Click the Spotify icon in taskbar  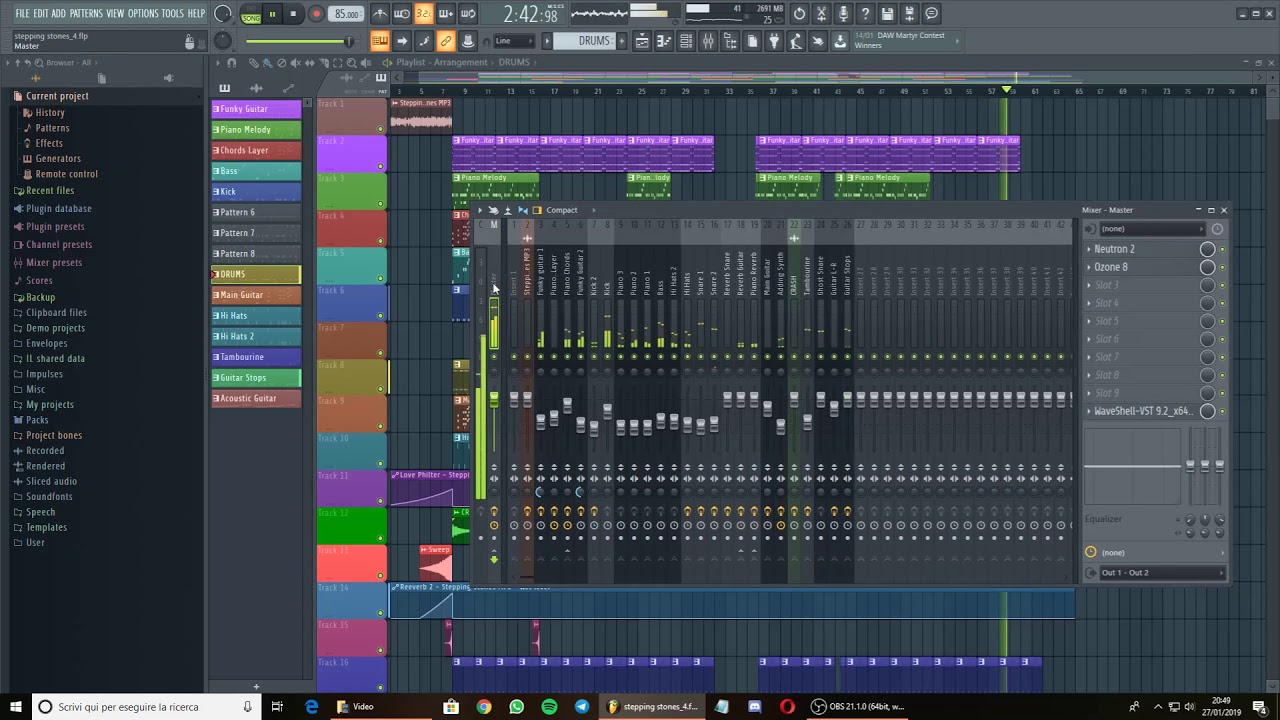pyautogui.click(x=549, y=707)
